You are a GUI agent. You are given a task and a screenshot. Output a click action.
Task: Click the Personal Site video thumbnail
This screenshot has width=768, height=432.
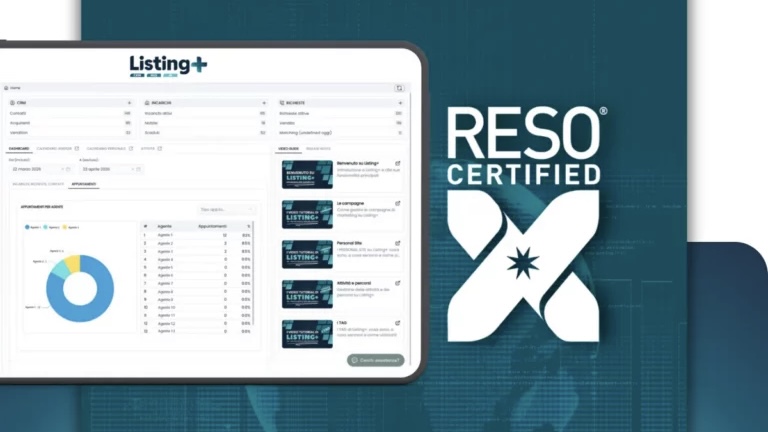(307, 254)
